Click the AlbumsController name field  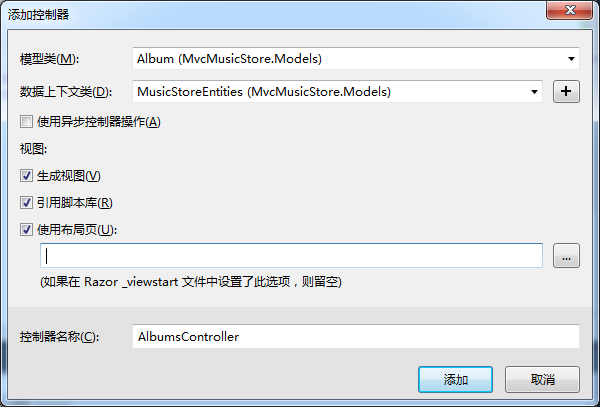[x=356, y=337]
